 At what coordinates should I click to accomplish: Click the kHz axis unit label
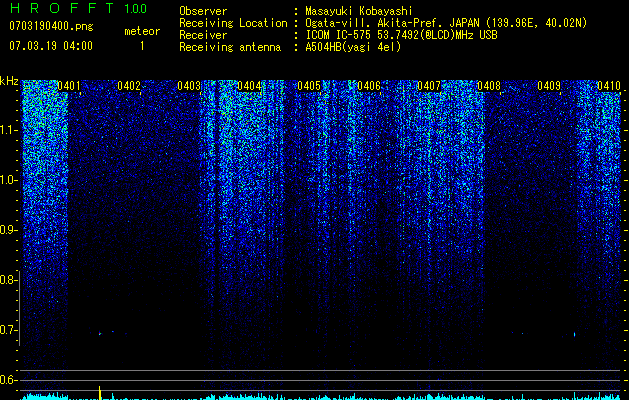pyautogui.click(x=9, y=81)
